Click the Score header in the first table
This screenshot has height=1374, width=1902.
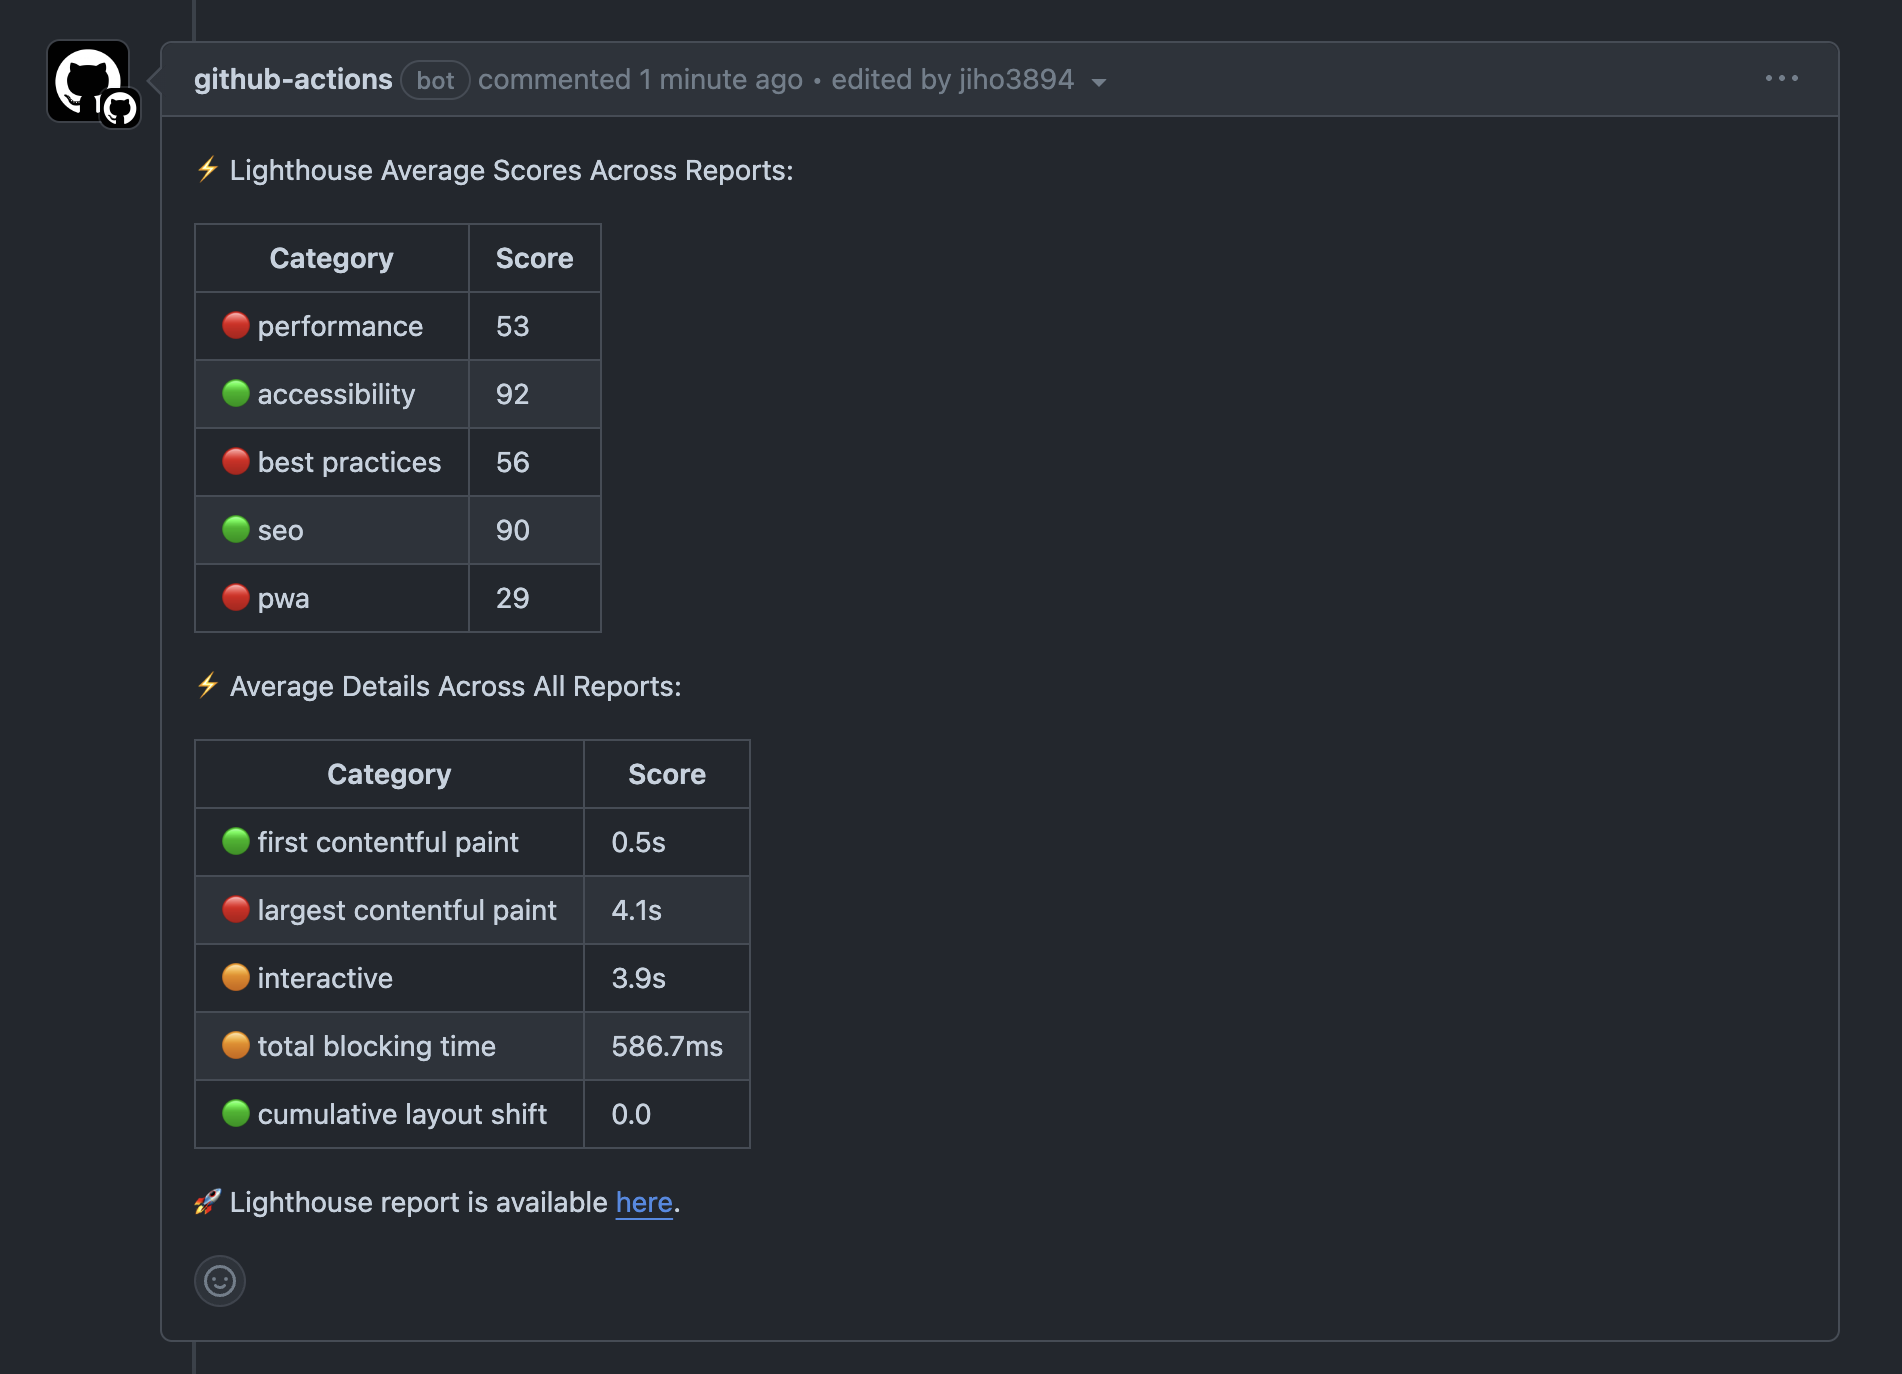tap(534, 258)
